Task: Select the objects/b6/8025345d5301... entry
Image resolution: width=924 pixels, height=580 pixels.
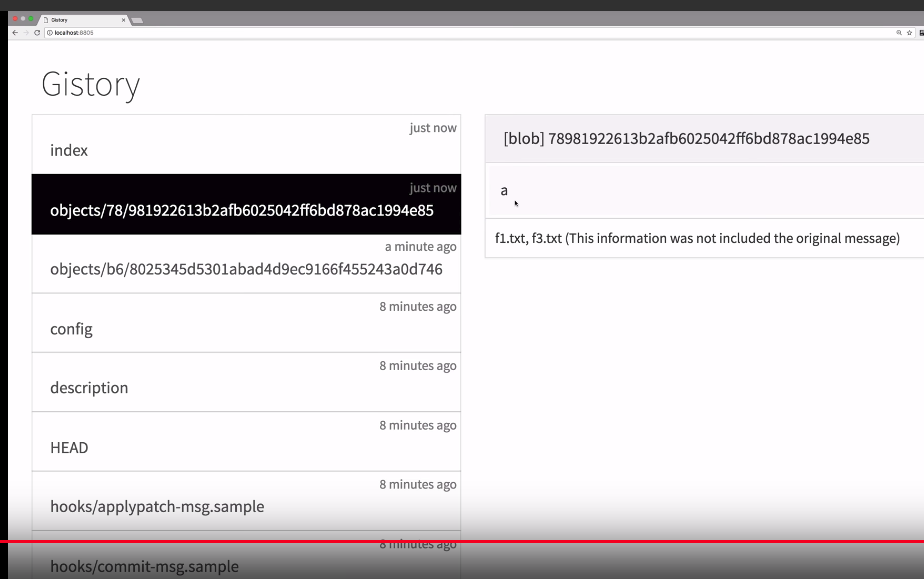Action: click(x=246, y=263)
